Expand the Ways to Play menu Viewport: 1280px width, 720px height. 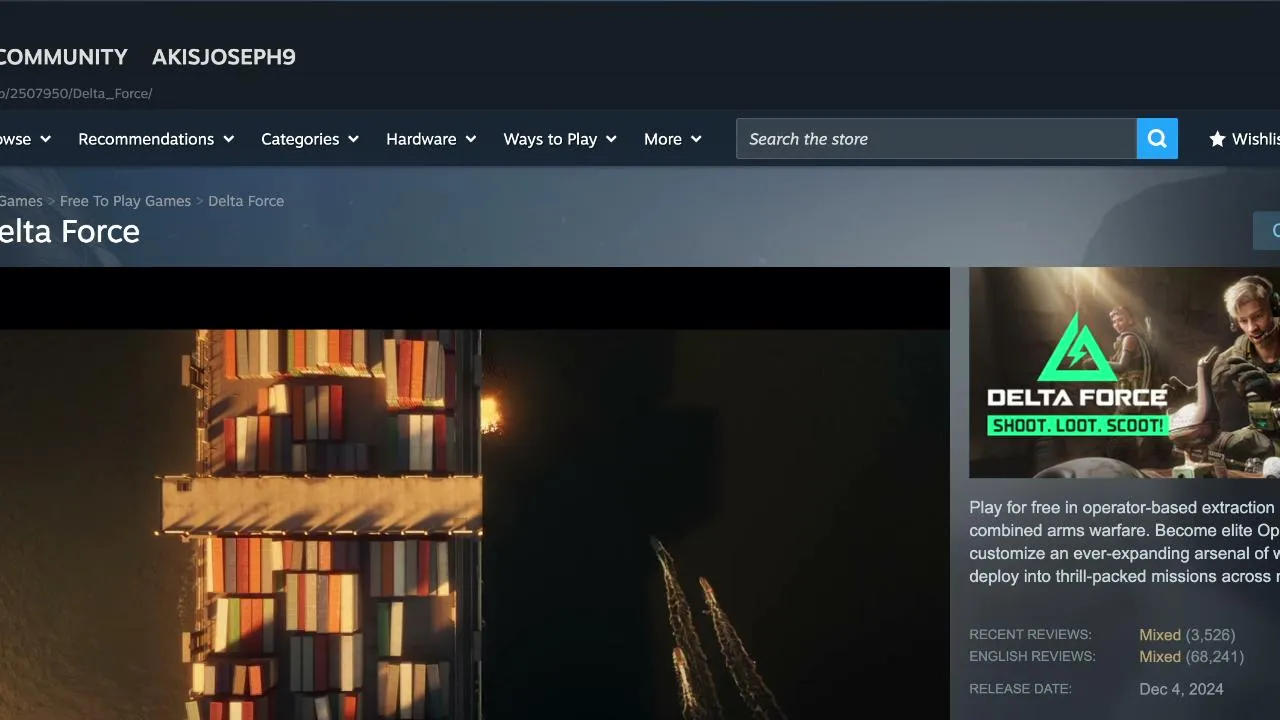560,139
